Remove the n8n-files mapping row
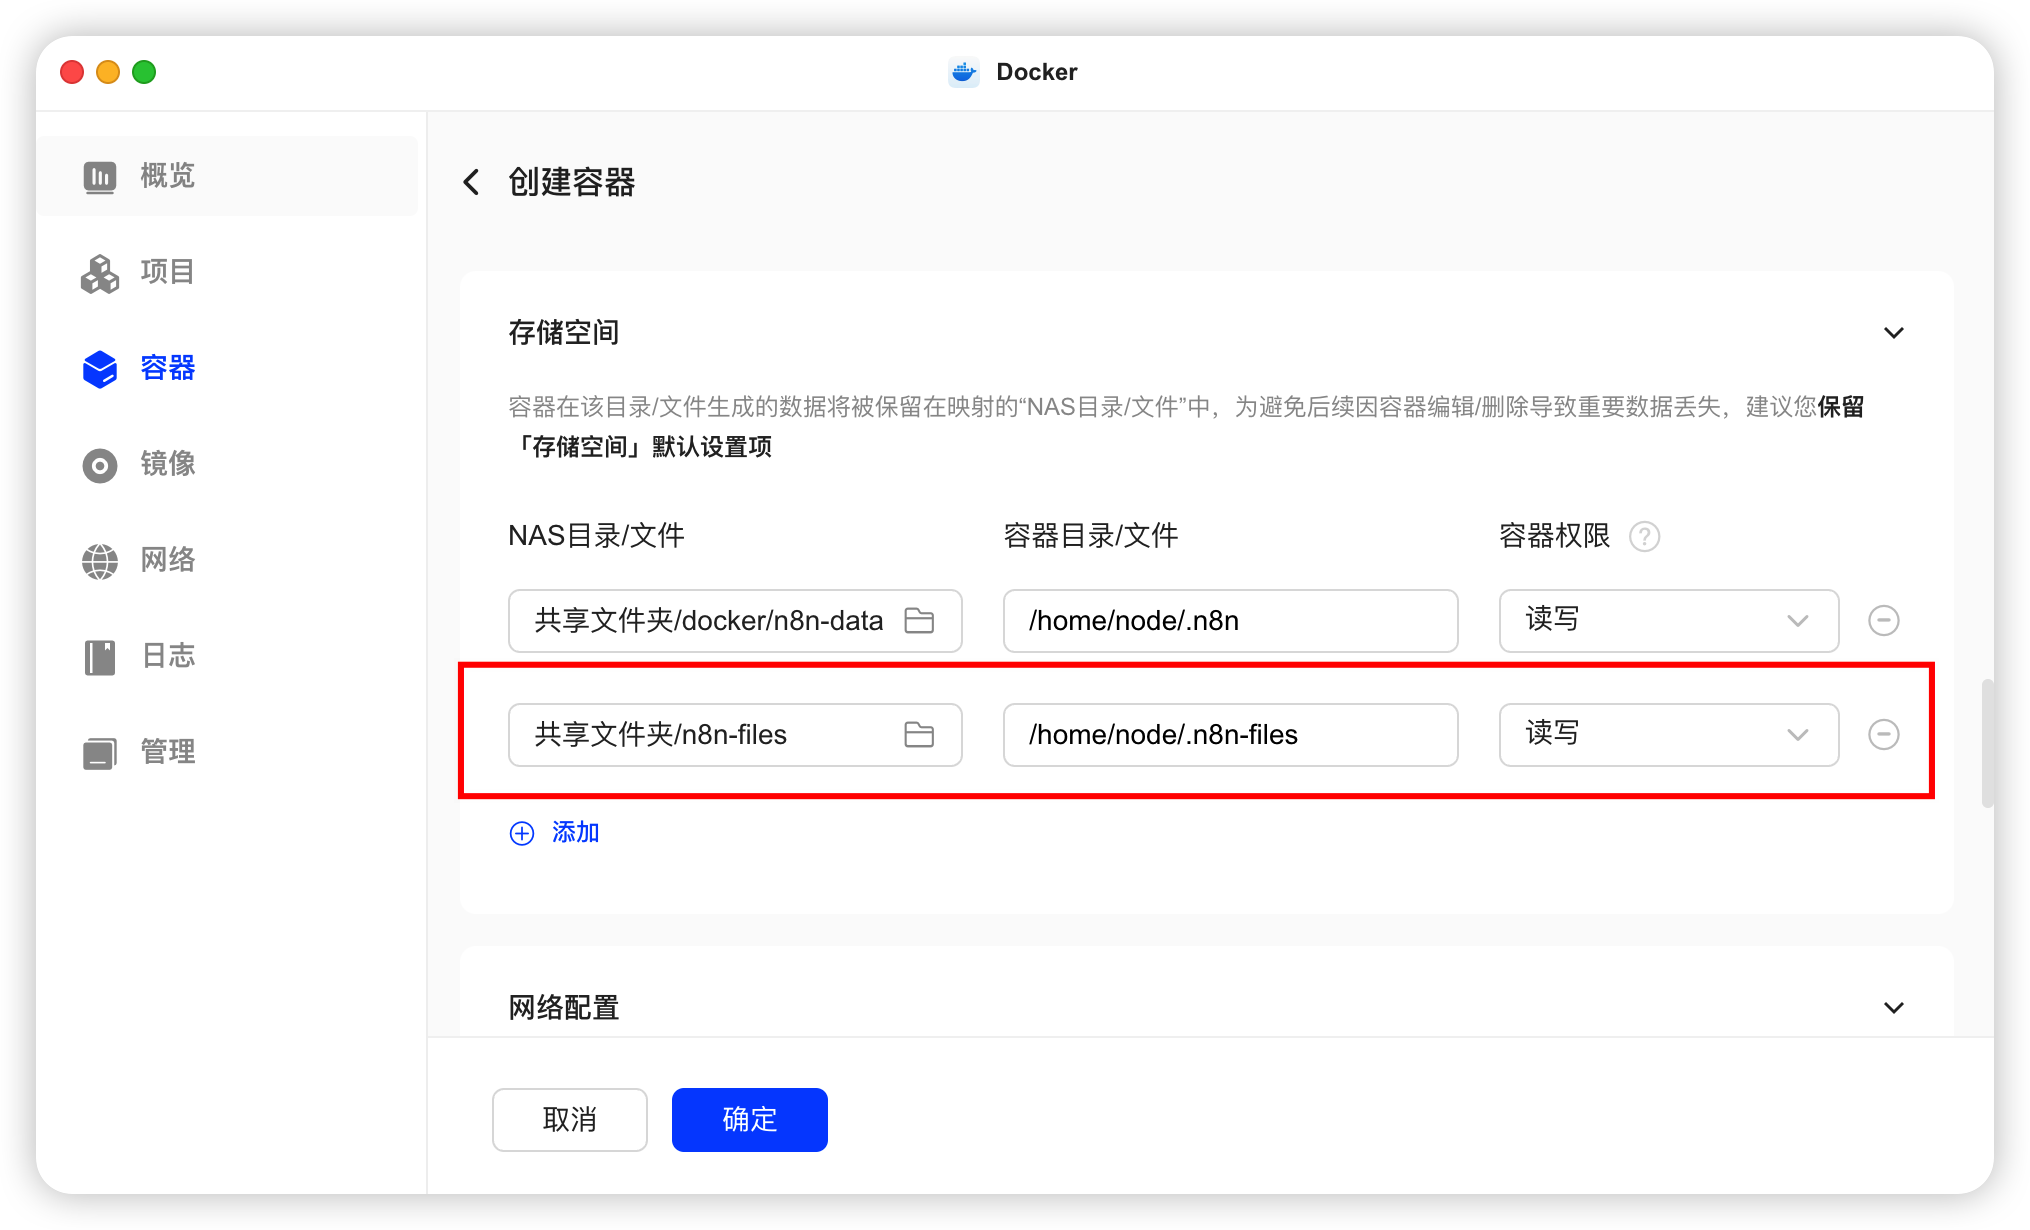Screen dimensions: 2030x1230 1883,735
